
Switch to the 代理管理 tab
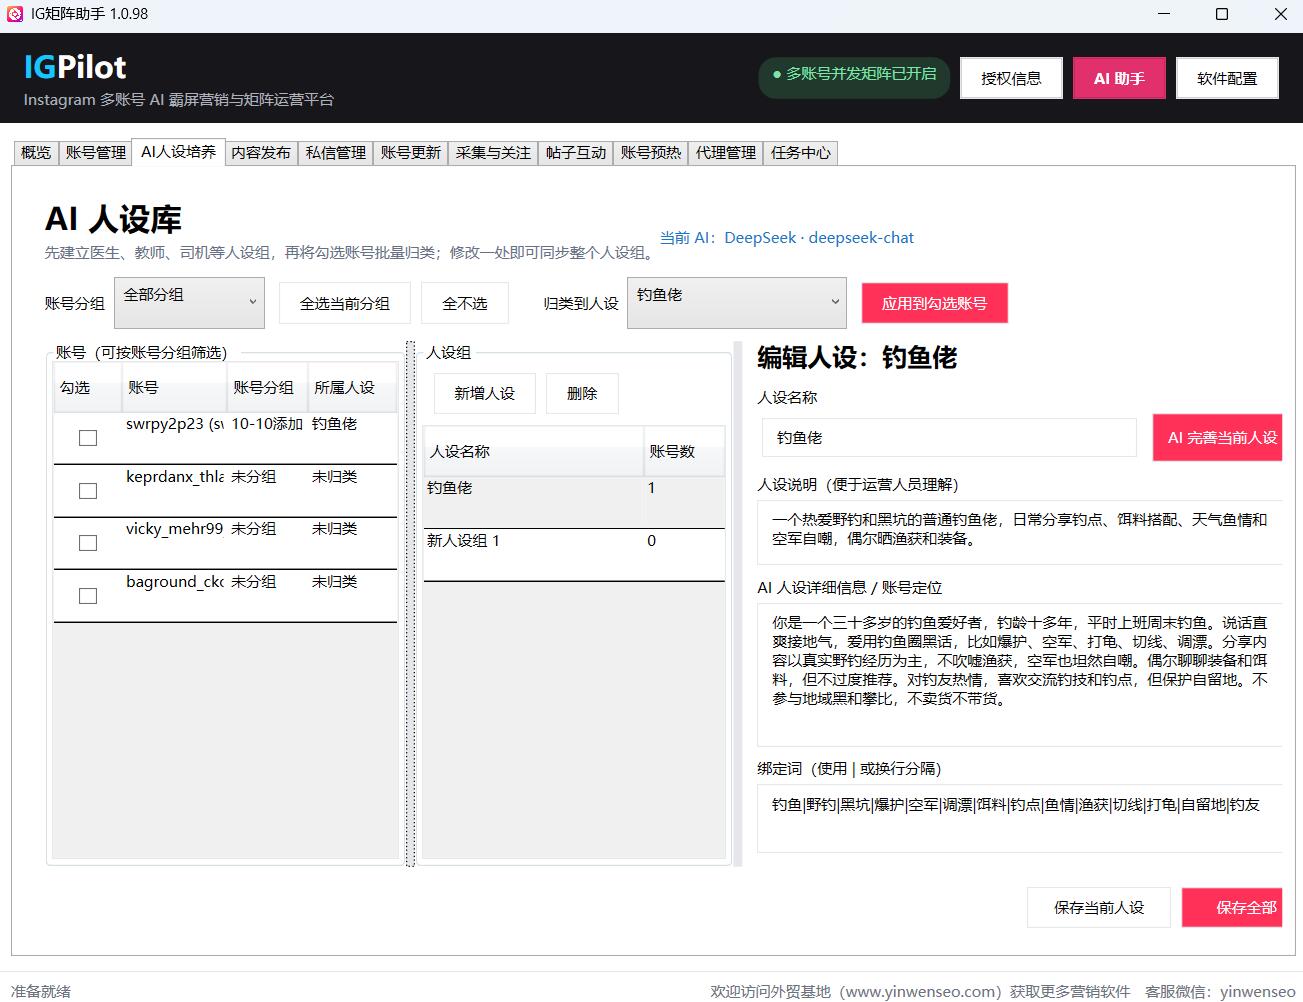pos(726,152)
